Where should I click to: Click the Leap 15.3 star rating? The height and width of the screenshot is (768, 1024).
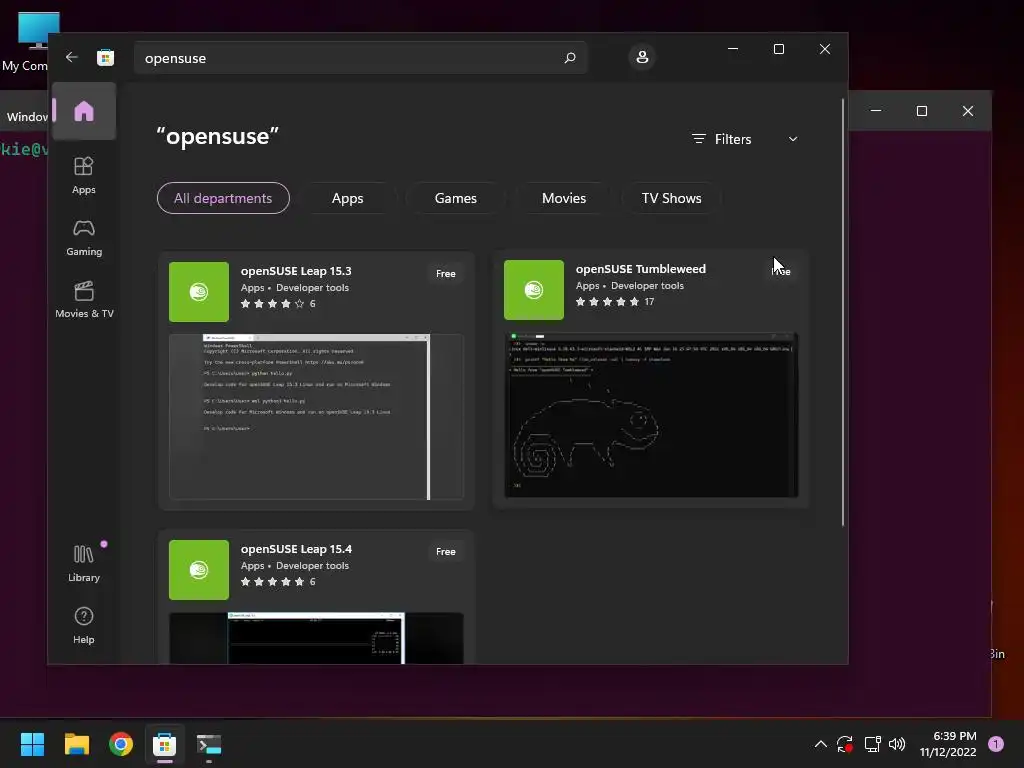coord(272,304)
